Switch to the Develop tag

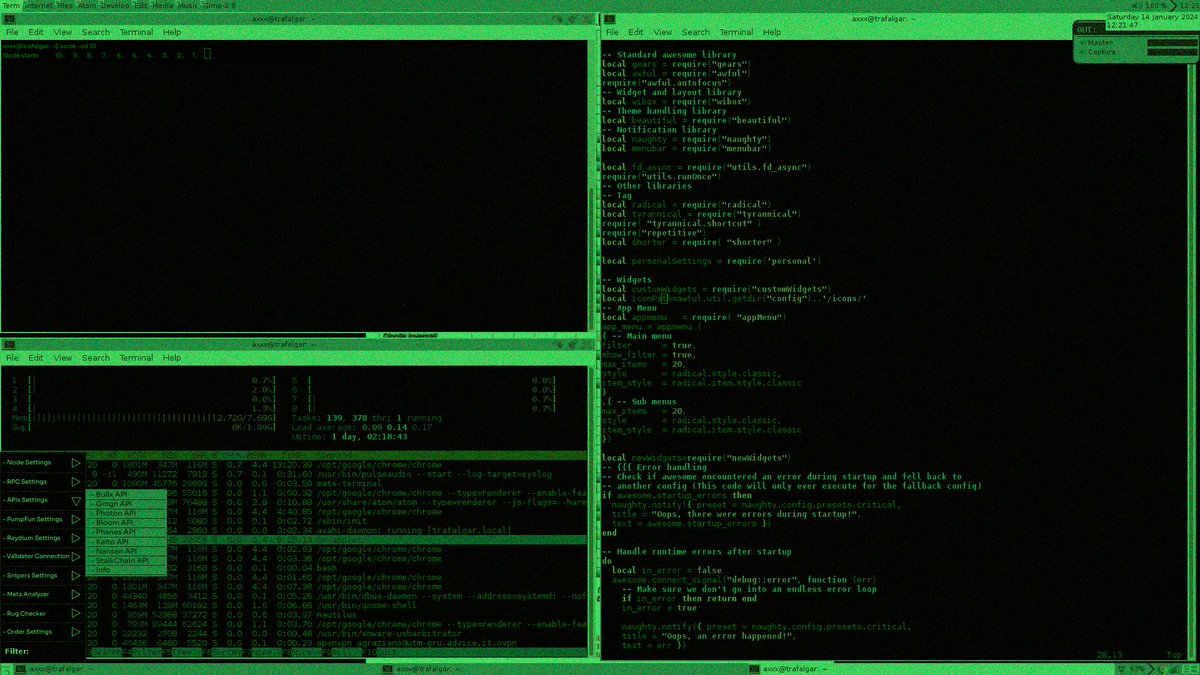coord(115,5)
